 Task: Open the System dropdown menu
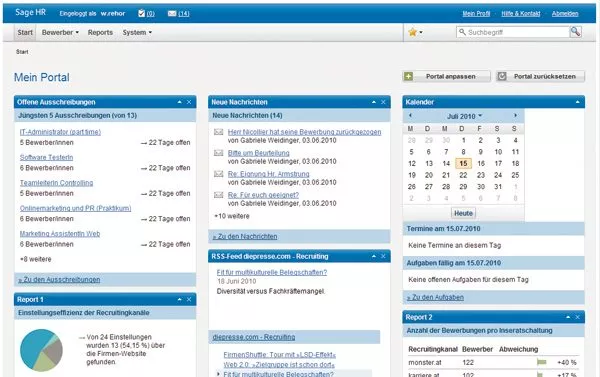click(137, 33)
